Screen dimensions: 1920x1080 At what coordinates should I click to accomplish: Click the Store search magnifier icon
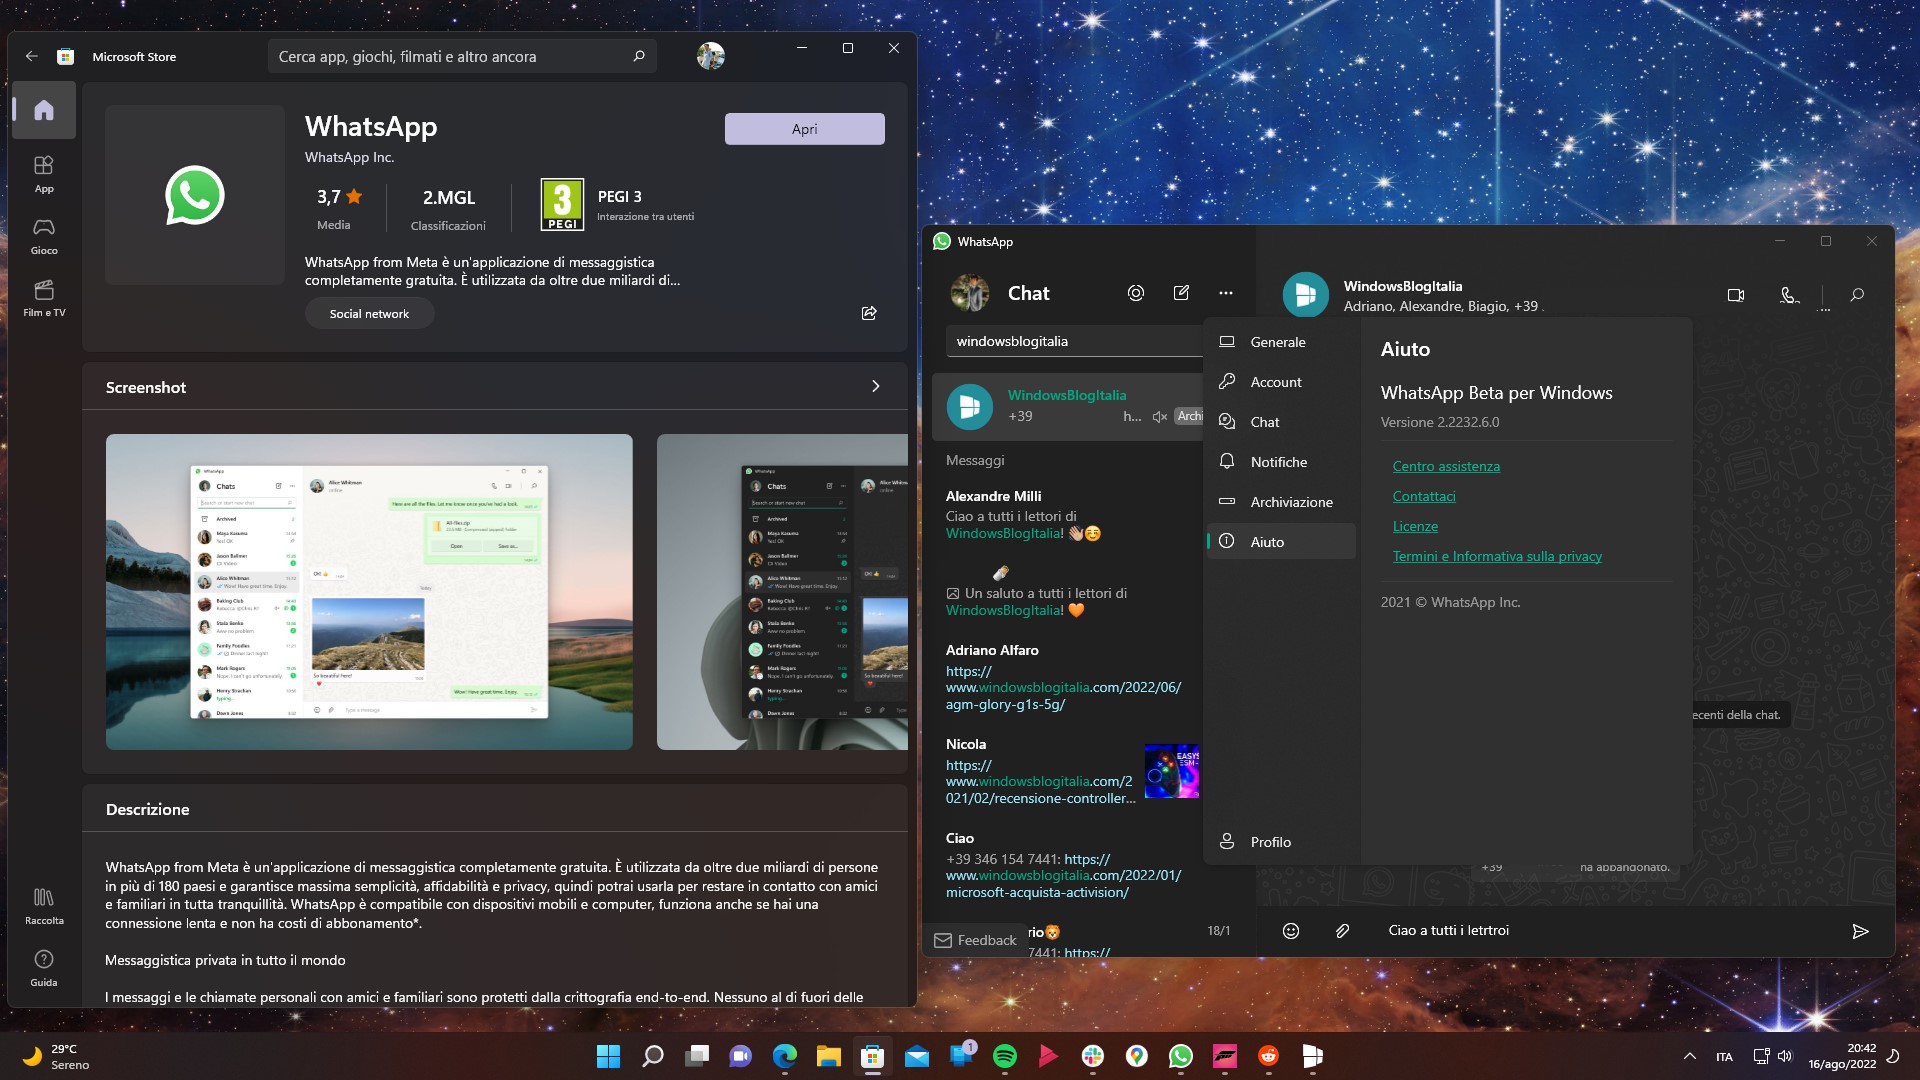639,57
